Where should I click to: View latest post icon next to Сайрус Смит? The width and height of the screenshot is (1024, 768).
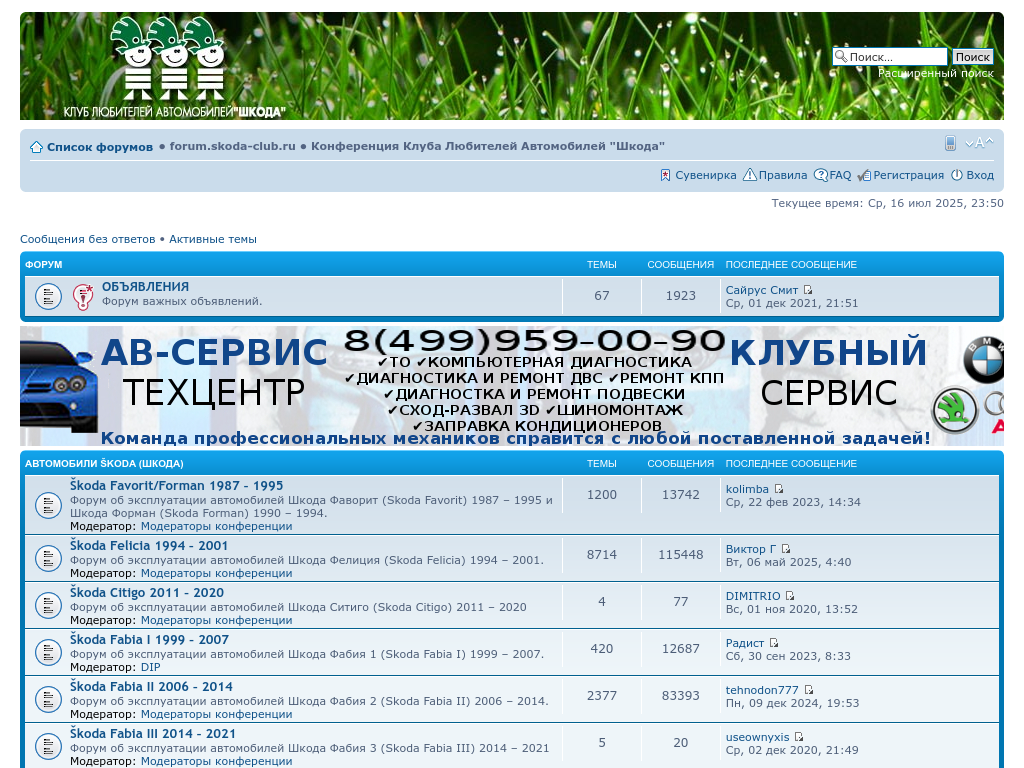point(808,290)
